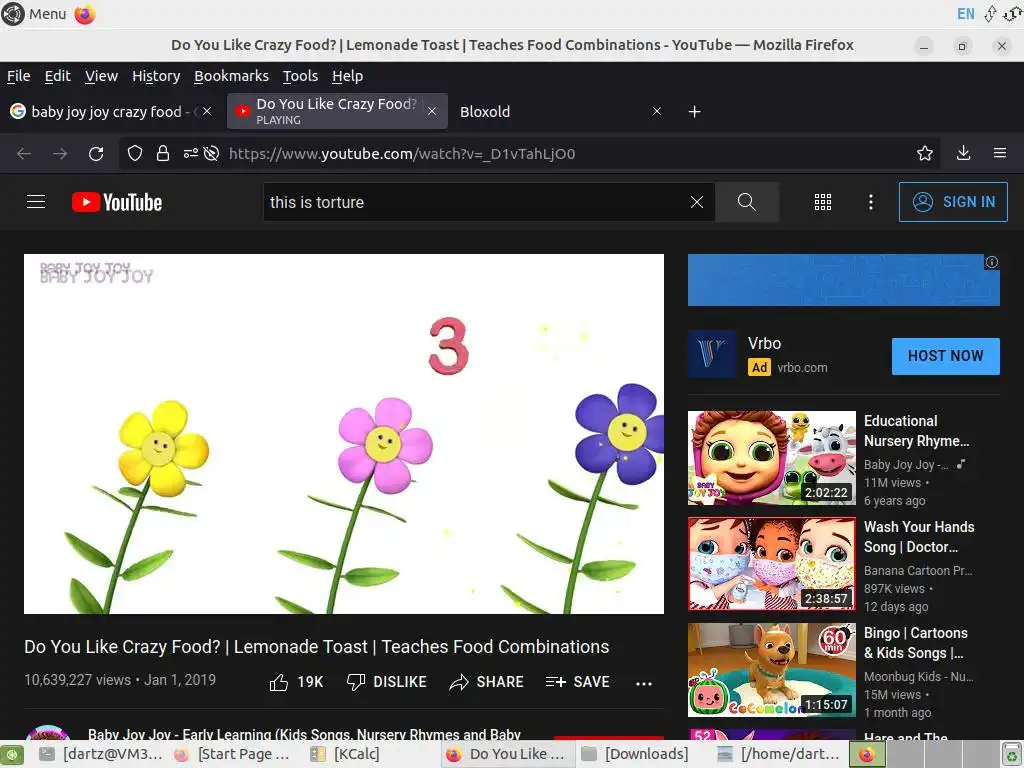Like the video with thumbs up
This screenshot has height=768, width=1024.
[x=296, y=682]
